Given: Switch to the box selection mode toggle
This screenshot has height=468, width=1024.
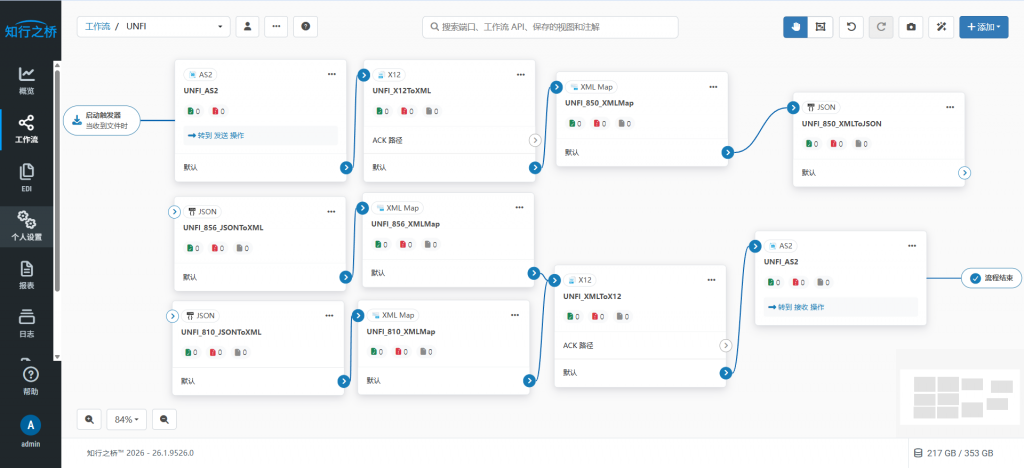Looking at the screenshot, I should (x=820, y=27).
